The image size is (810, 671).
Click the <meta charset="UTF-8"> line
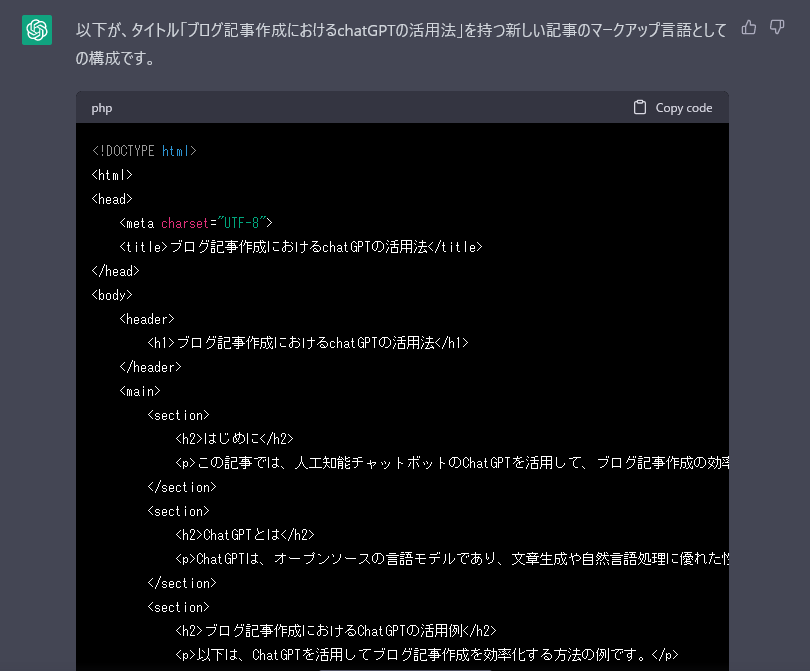click(196, 223)
